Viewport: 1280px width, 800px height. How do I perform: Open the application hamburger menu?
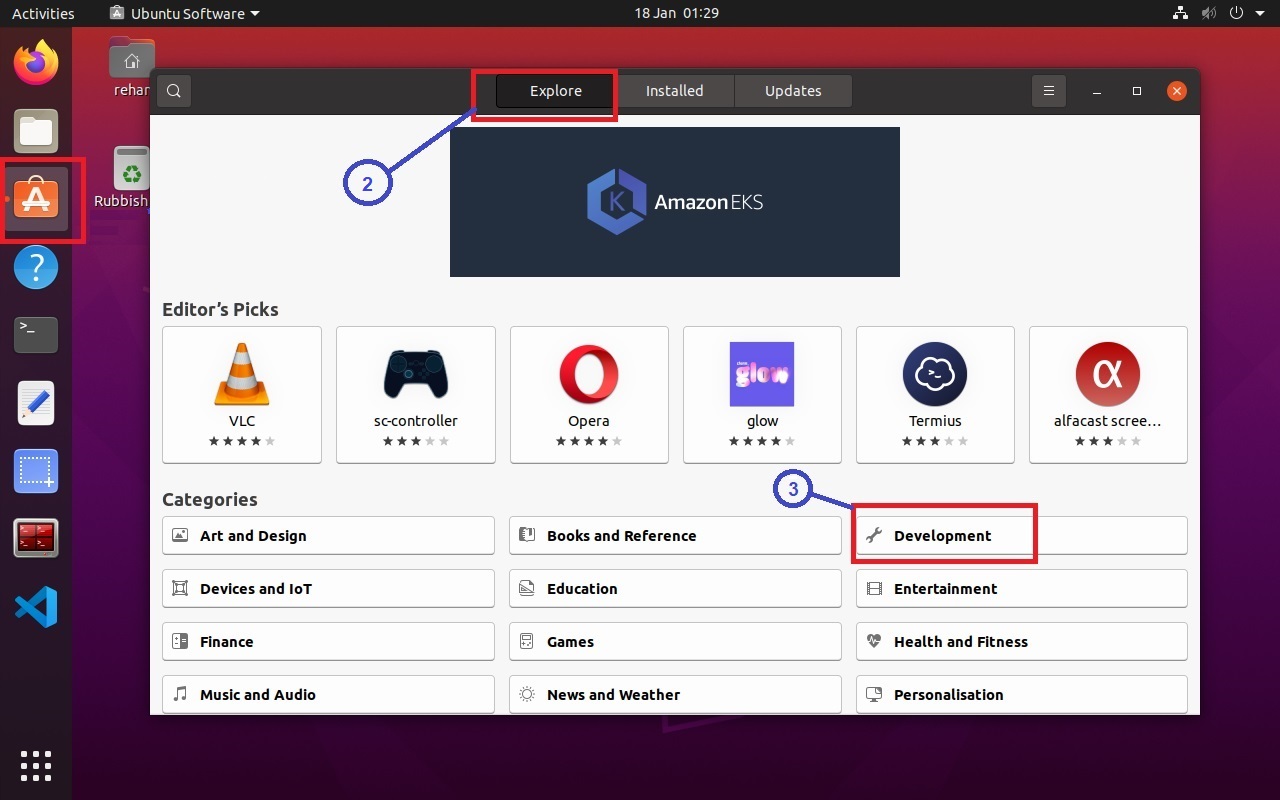[1048, 91]
